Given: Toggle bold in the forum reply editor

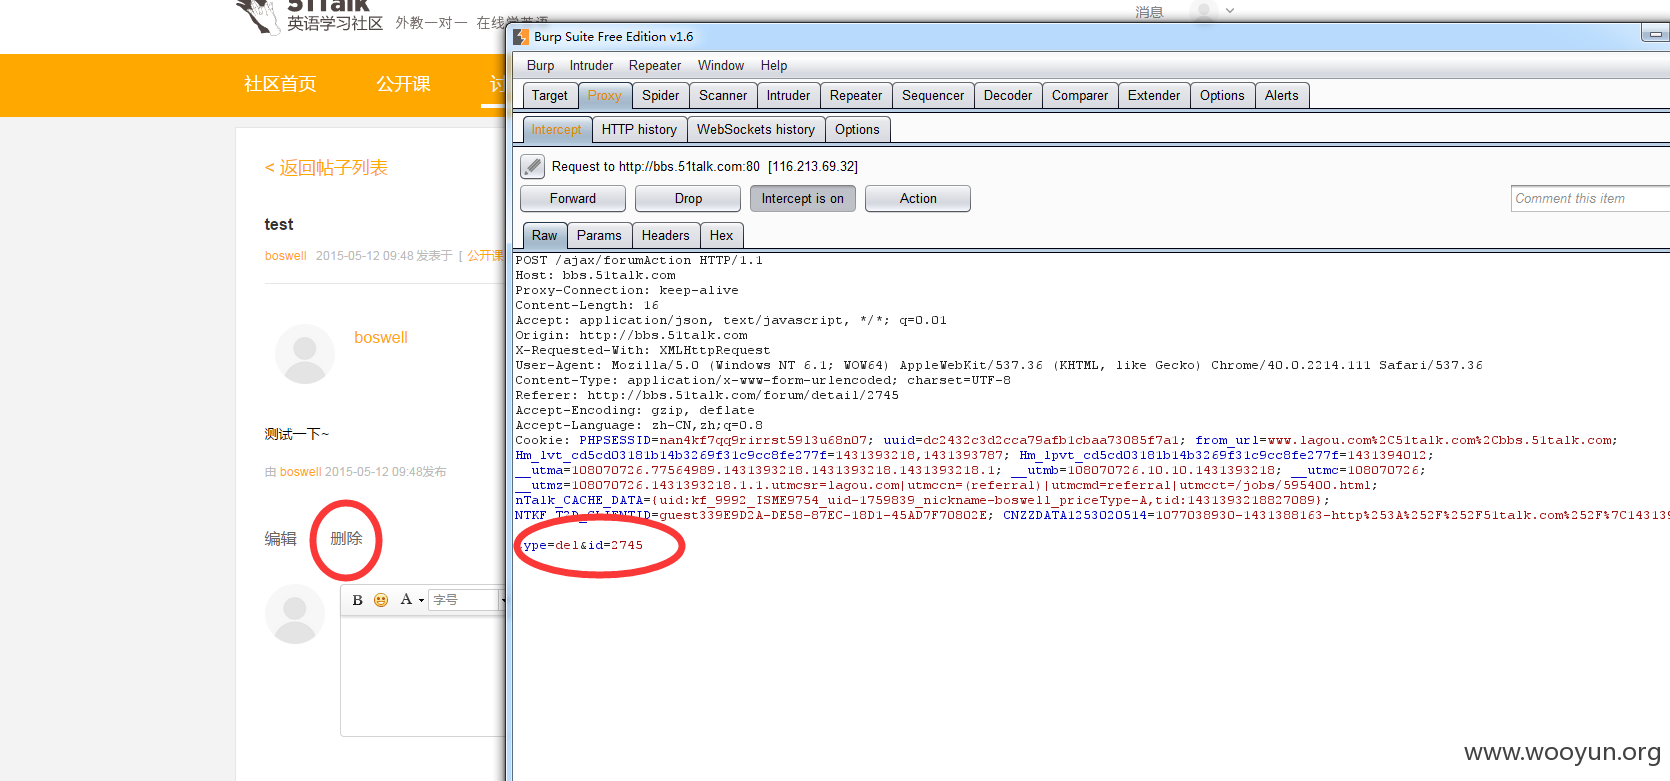Looking at the screenshot, I should [357, 600].
